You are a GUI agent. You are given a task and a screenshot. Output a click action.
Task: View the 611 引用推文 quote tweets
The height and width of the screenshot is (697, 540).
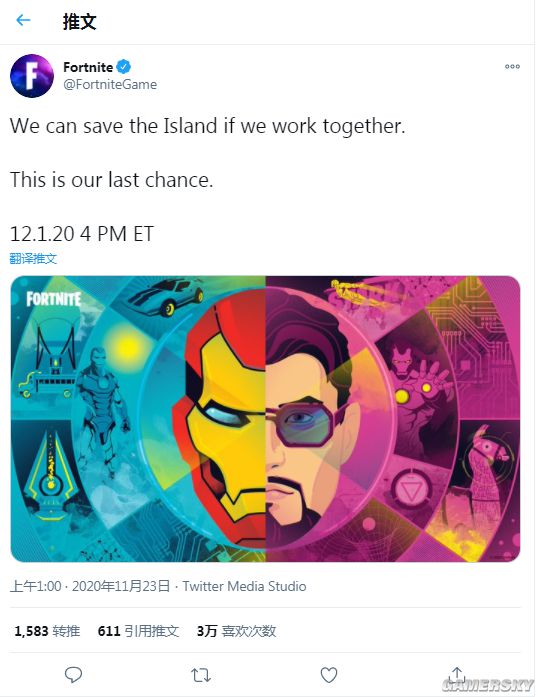tap(138, 631)
